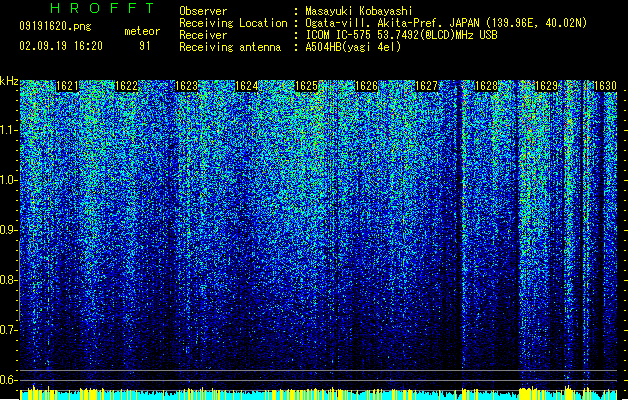The width and height of the screenshot is (629, 400).
Task: Click the Observer label
Action: click(x=203, y=11)
